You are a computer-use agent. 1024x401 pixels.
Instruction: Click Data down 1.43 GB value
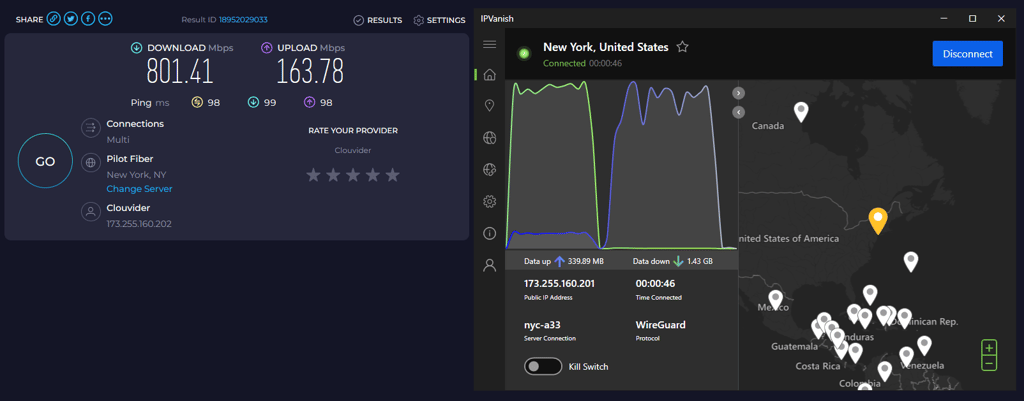pyautogui.click(x=700, y=261)
